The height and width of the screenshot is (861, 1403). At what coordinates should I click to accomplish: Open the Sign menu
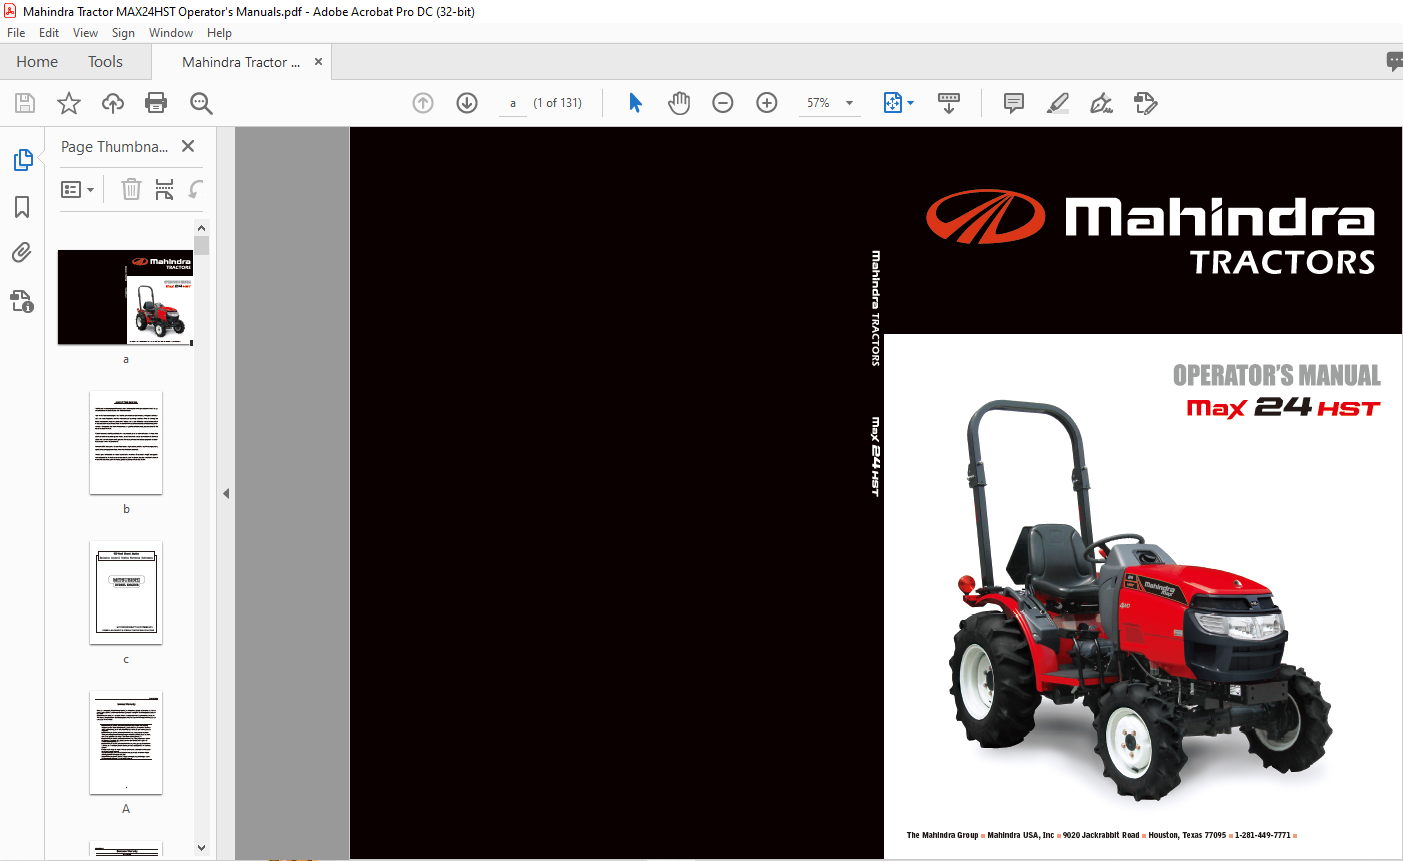123,33
